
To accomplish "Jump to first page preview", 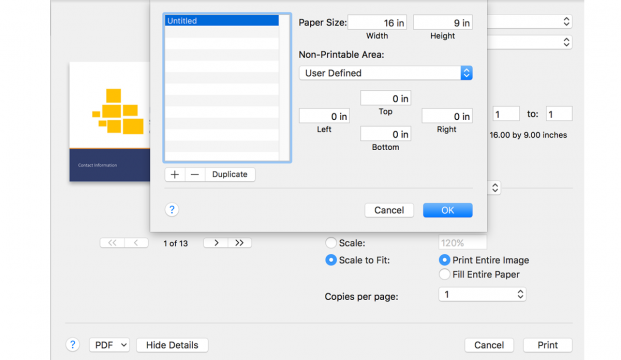I will pyautogui.click(x=112, y=243).
